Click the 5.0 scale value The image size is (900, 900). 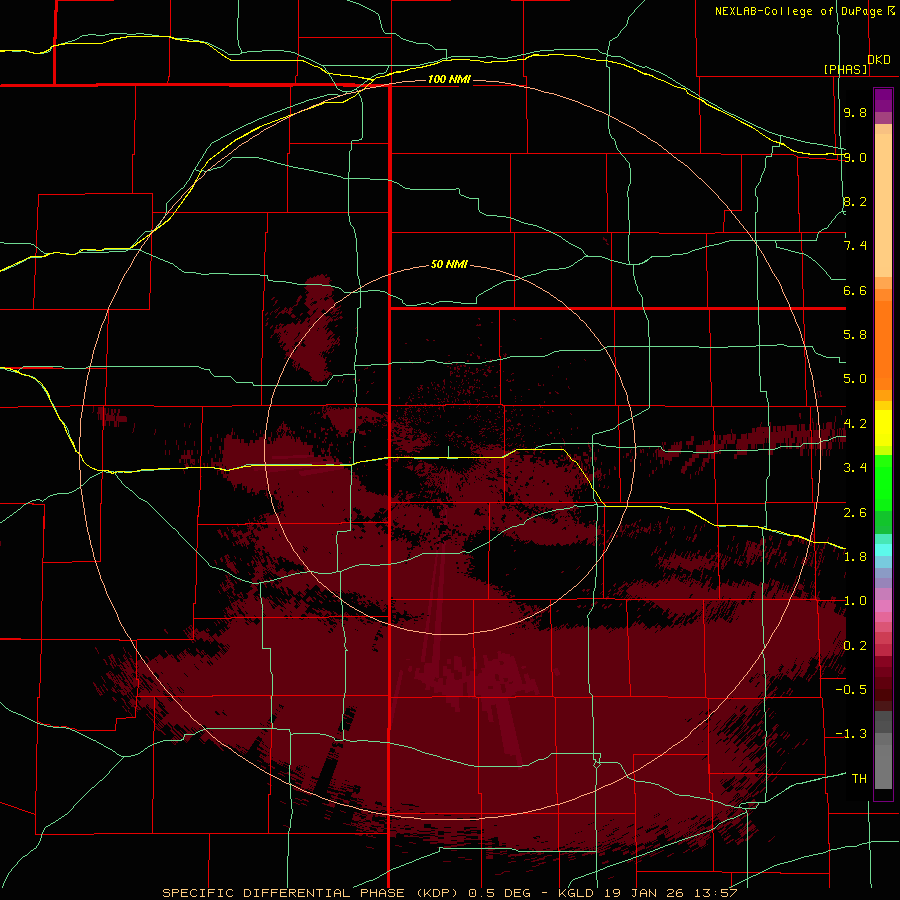855,379
